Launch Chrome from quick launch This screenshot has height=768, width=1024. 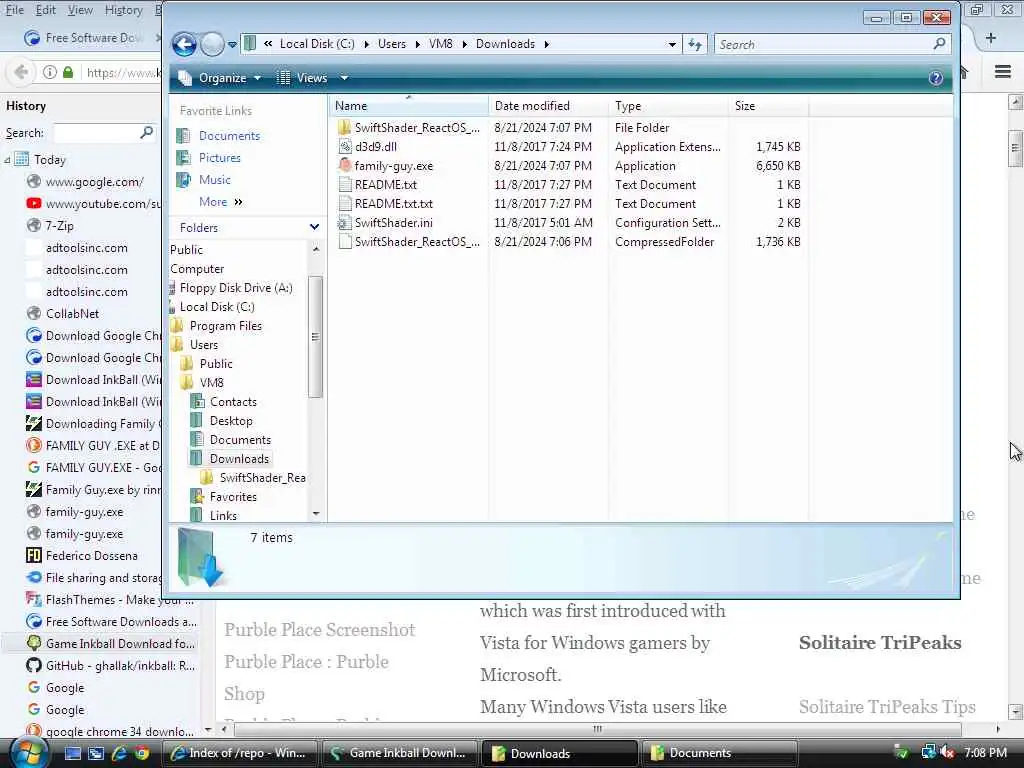click(x=141, y=753)
